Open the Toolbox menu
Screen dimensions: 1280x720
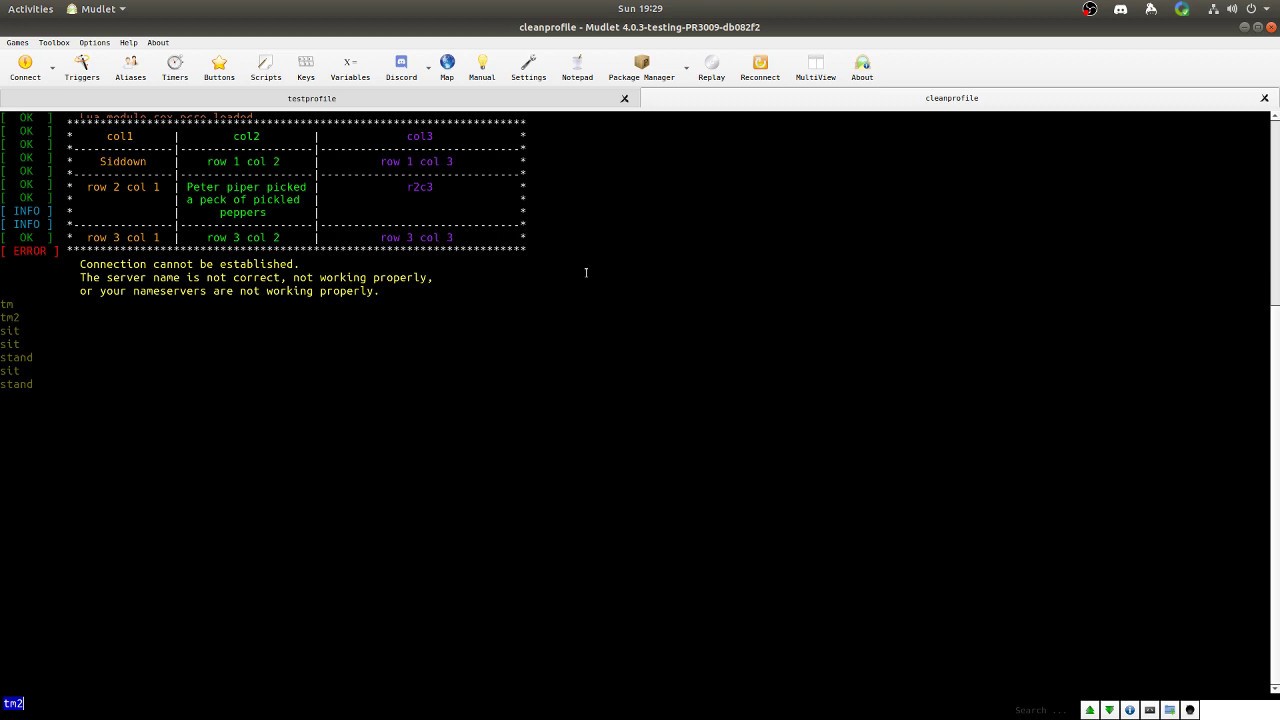click(54, 43)
